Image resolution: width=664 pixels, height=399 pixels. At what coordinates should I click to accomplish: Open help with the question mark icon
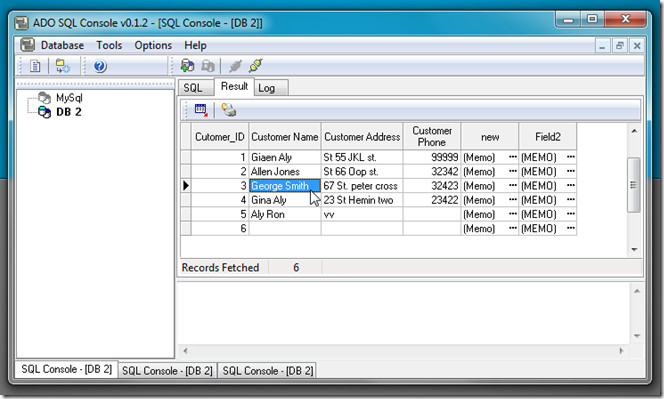[x=100, y=66]
